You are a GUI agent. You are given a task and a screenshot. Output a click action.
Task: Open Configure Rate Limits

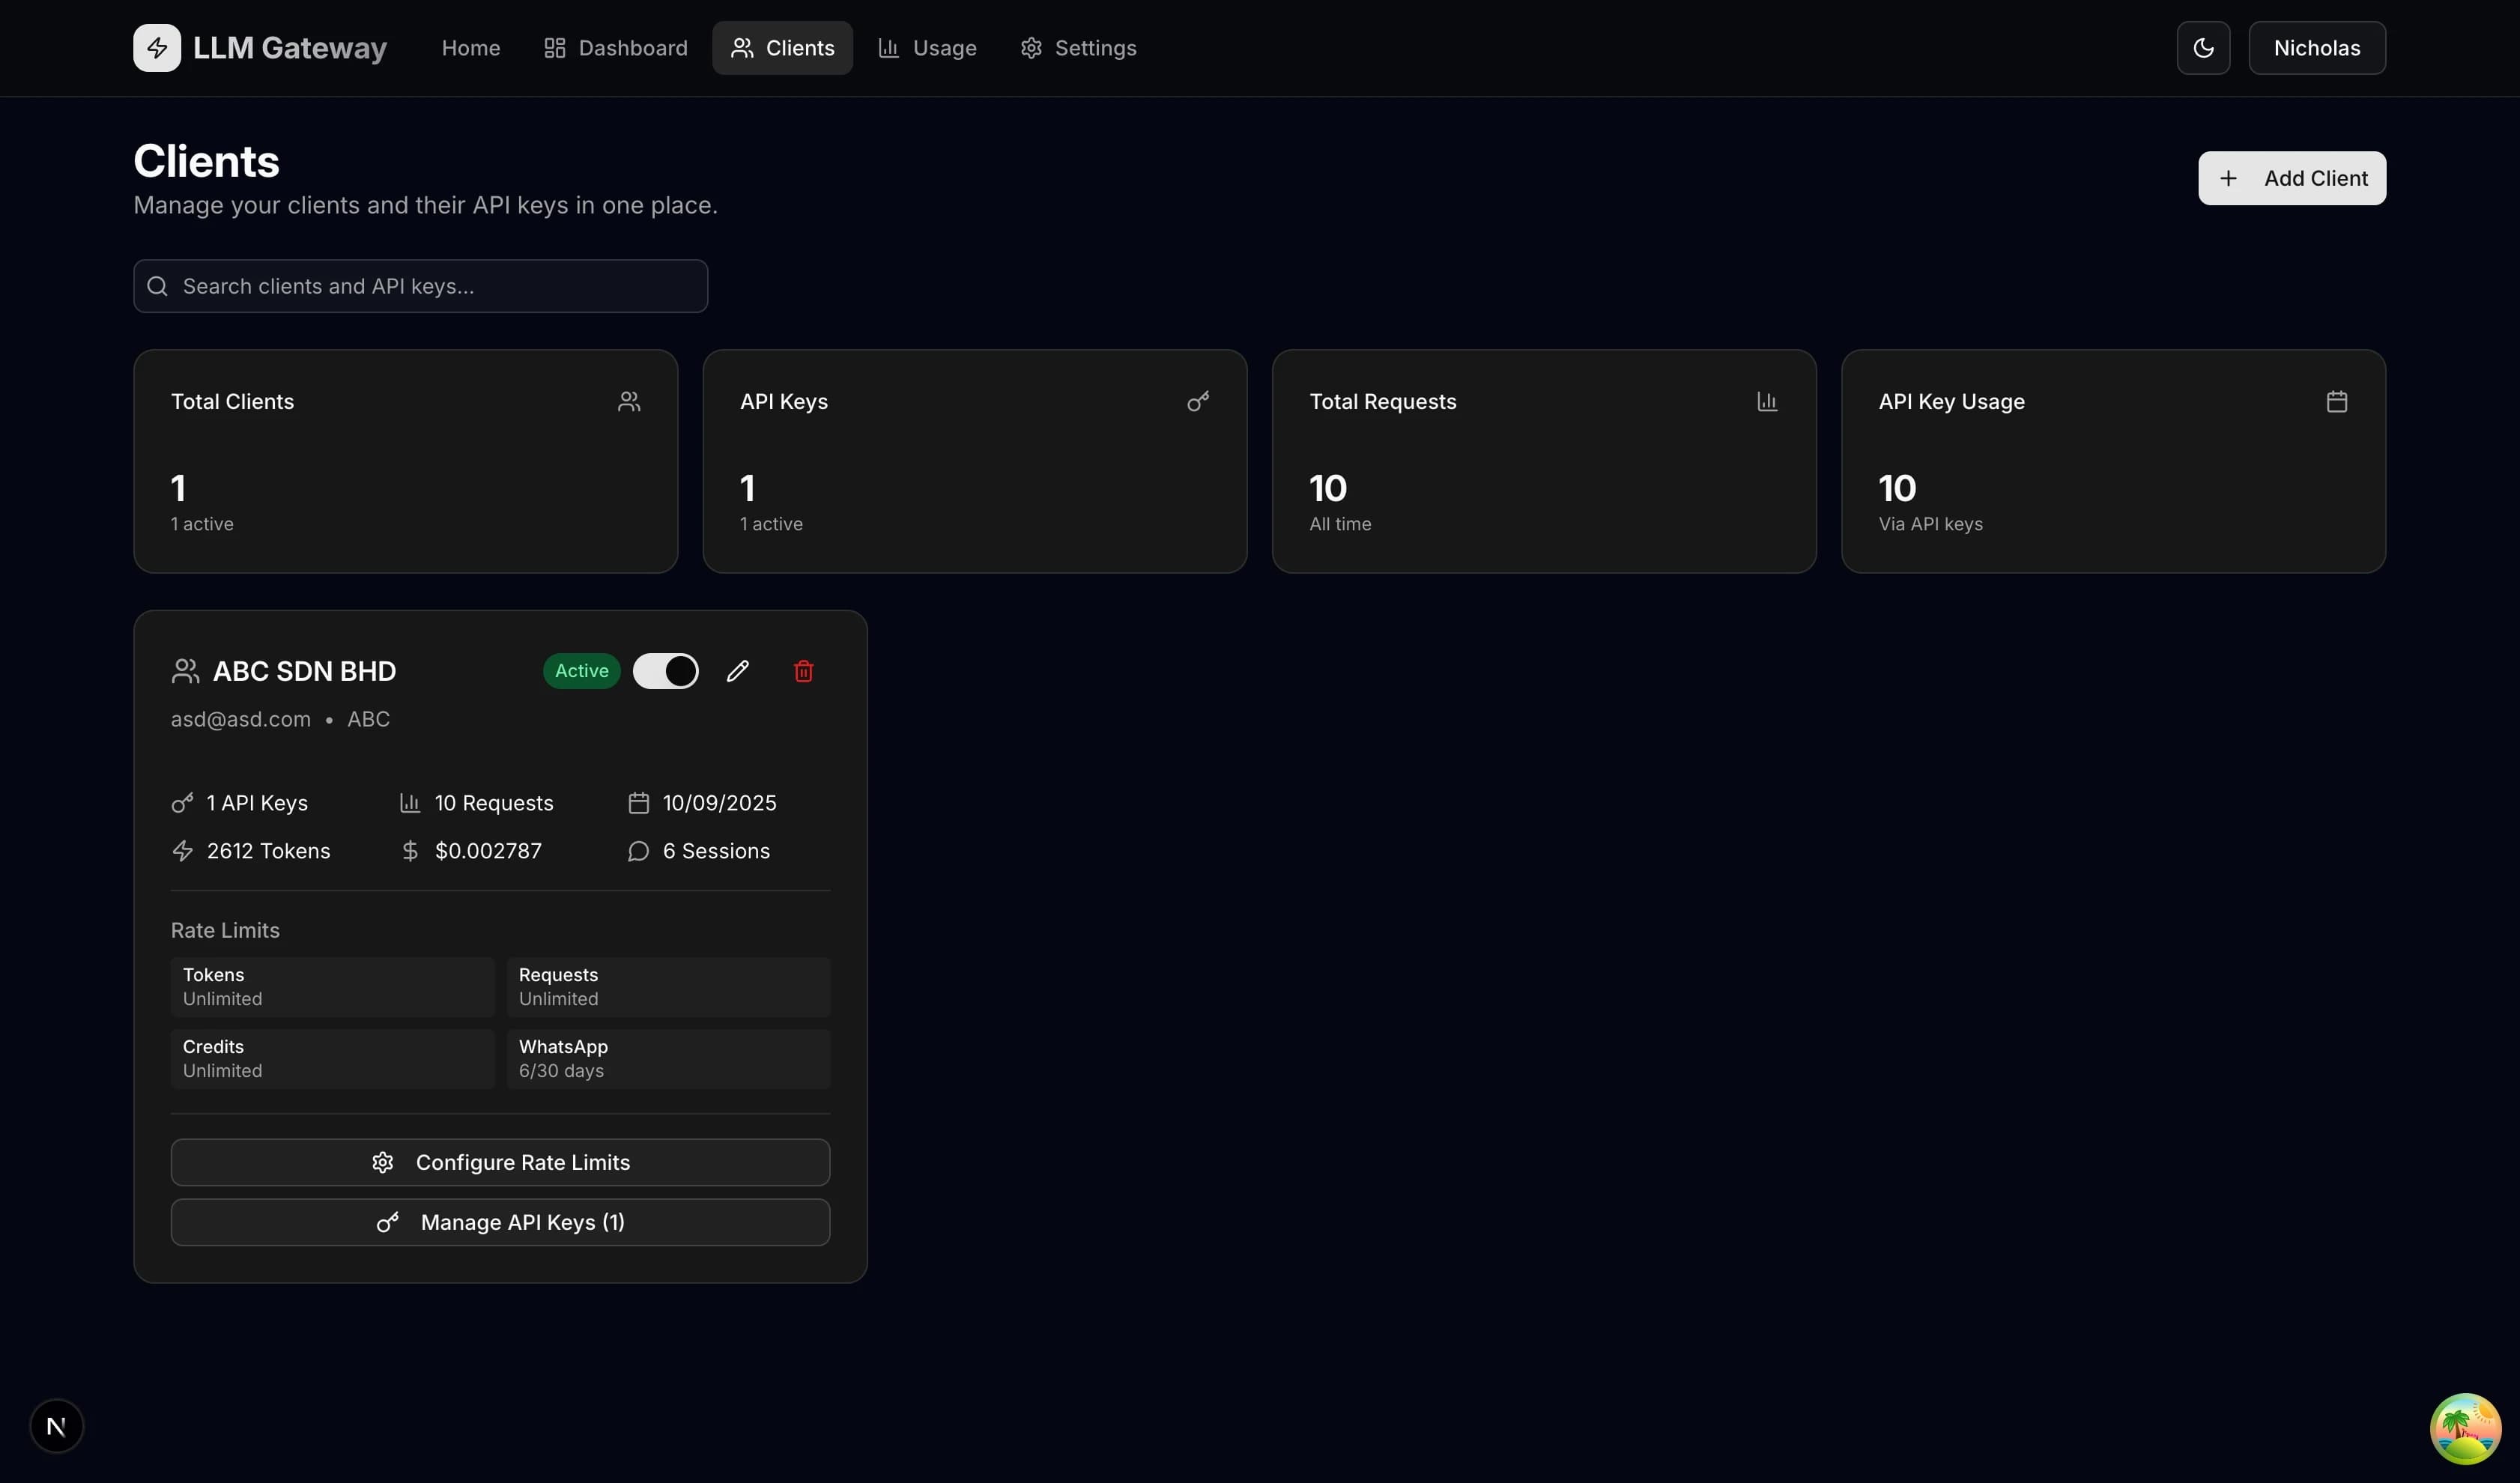(x=500, y=1162)
